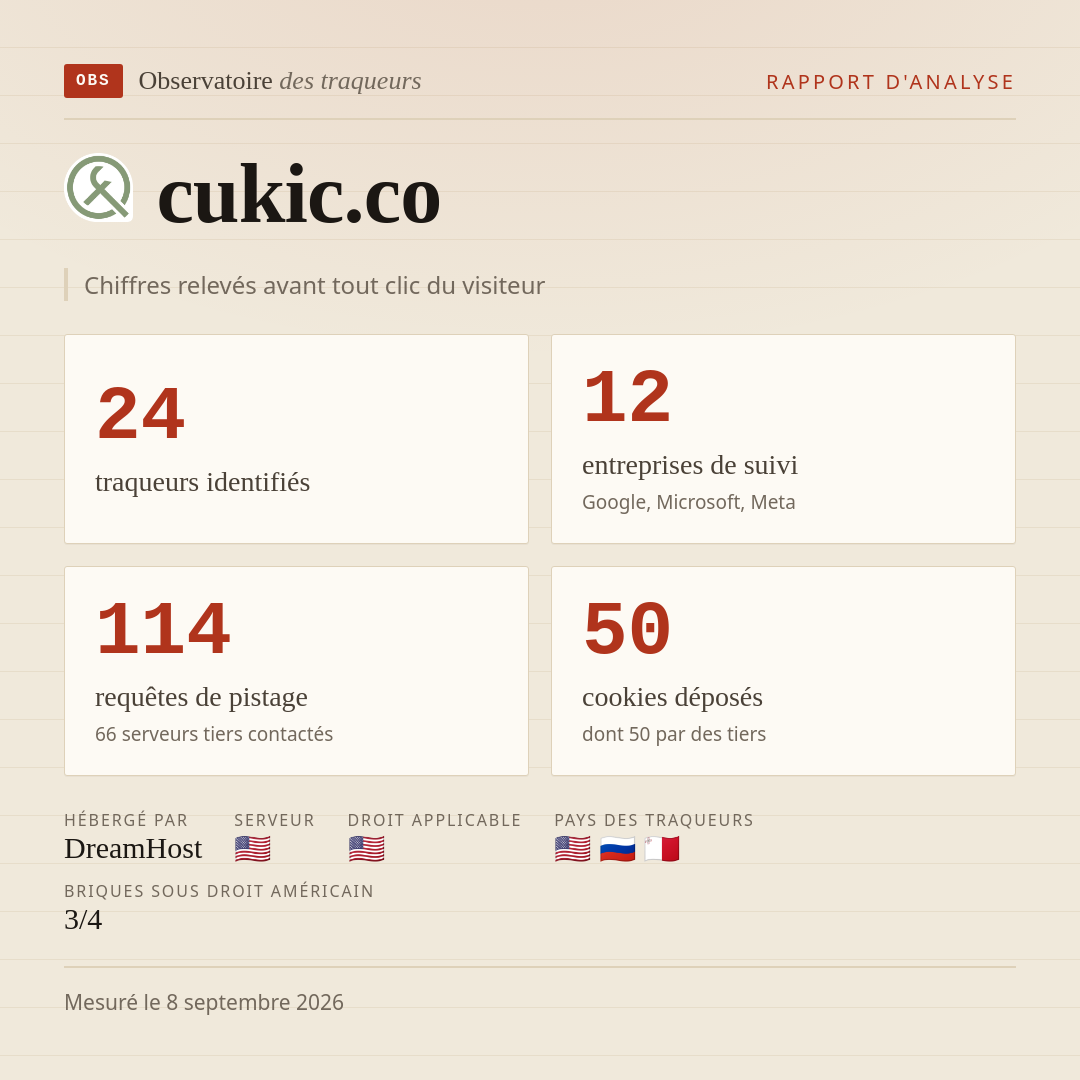Click '66 serveurs tiers contactés' text
This screenshot has width=1080, height=1080.
click(214, 734)
